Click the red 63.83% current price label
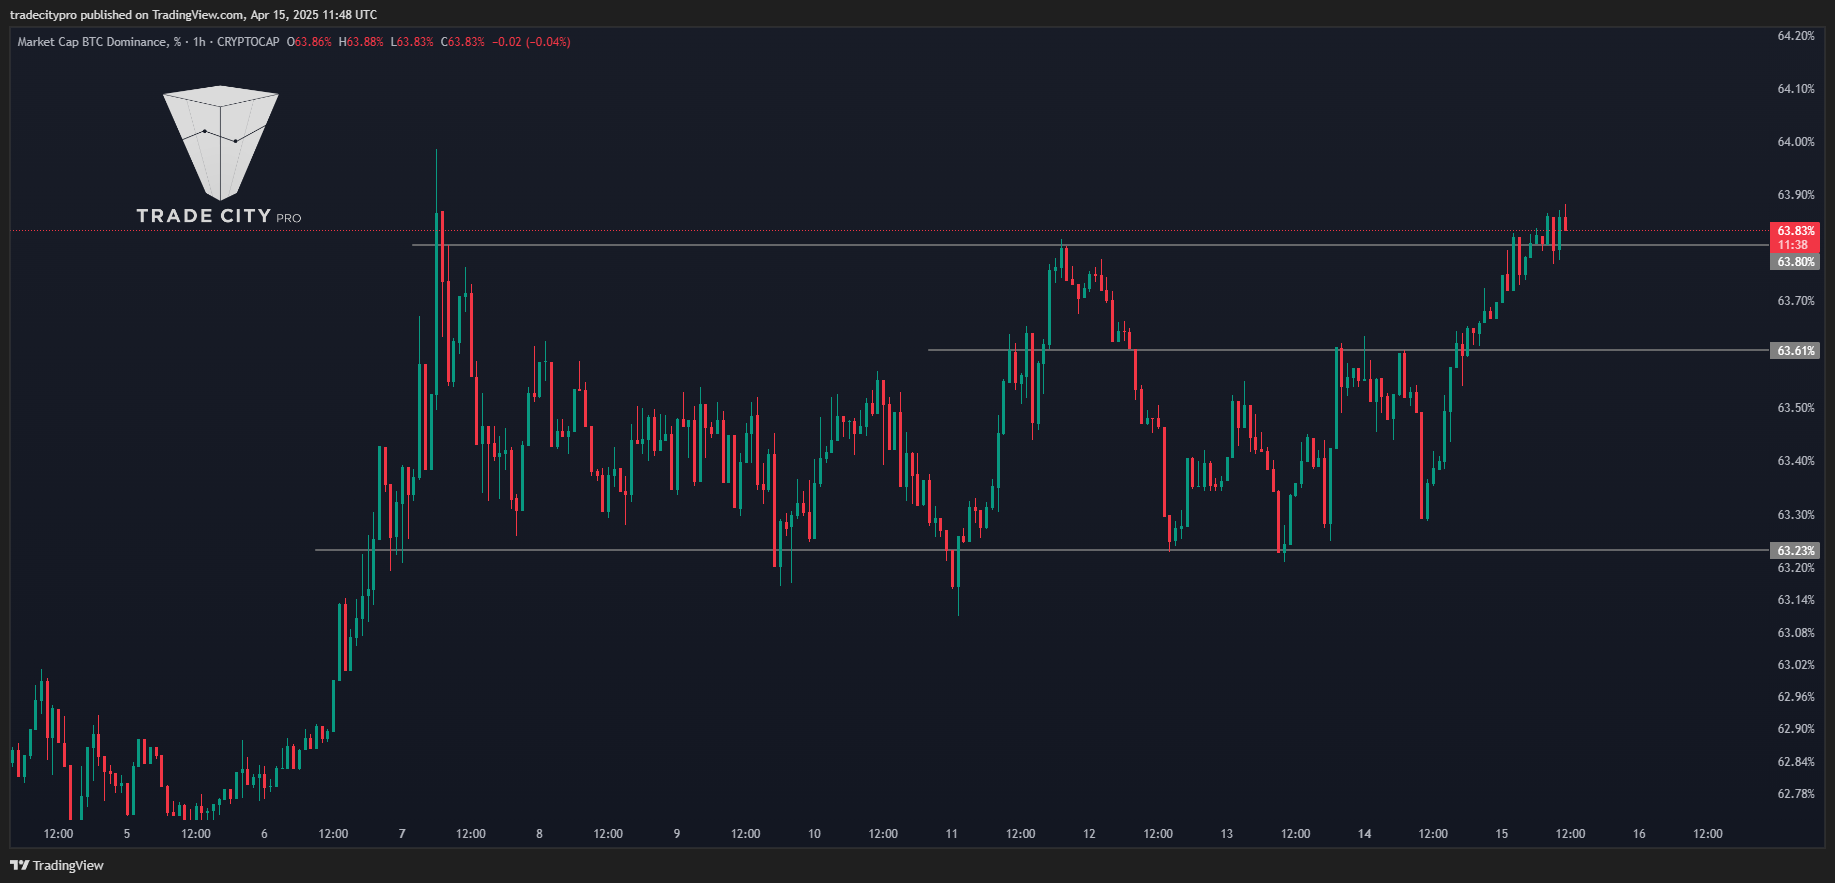Screen dimensions: 1835x883 coord(1795,231)
